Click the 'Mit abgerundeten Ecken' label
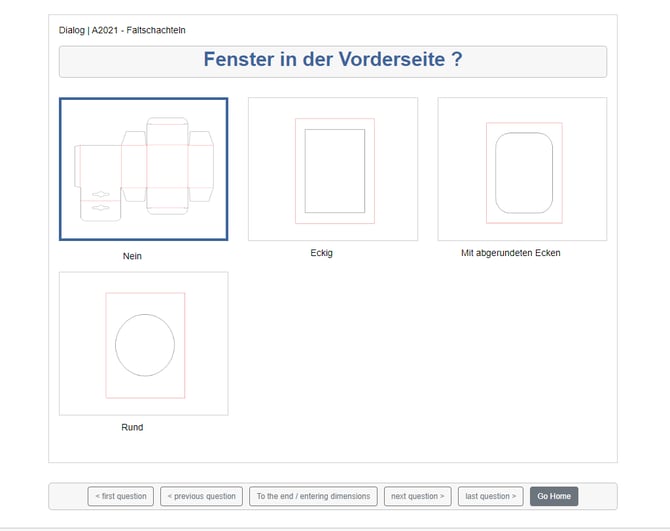This screenshot has height=531, width=670. 511,253
